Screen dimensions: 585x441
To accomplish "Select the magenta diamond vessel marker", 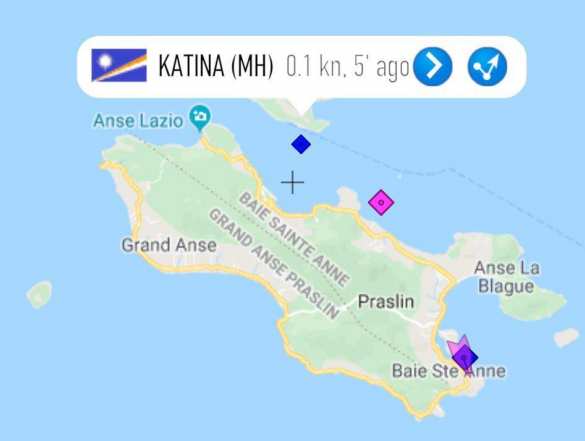I will [381, 202].
